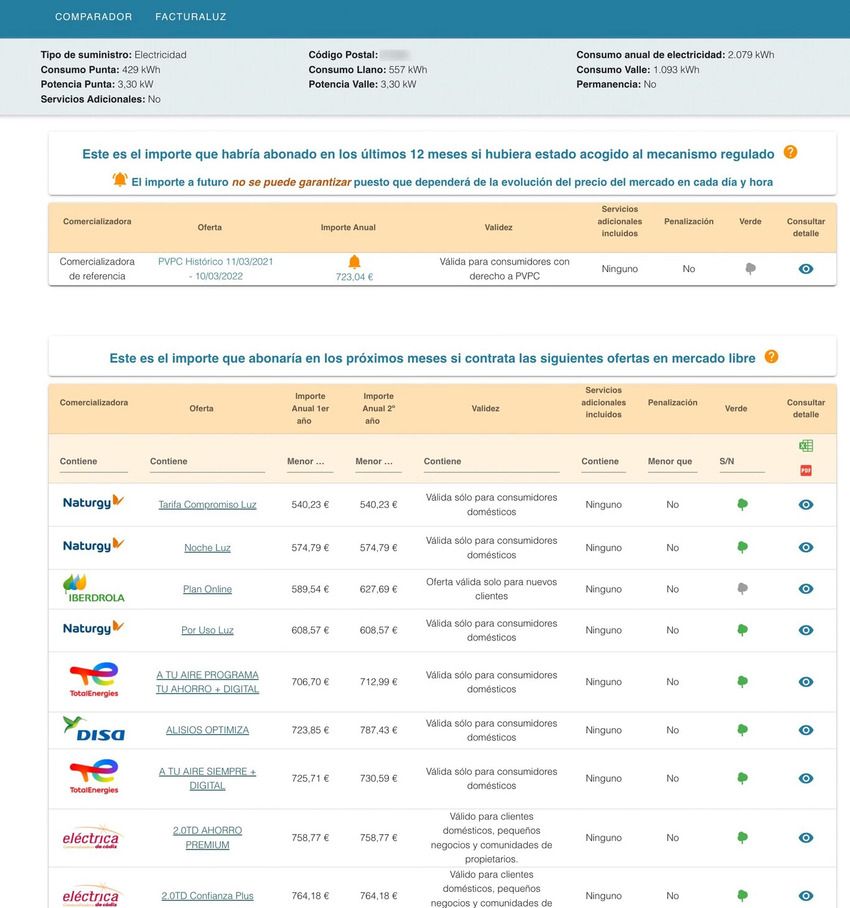Image resolution: width=850 pixels, height=908 pixels.
Task: View detail eye for ALISIOS OPTIMIZA
Action: pos(805,730)
